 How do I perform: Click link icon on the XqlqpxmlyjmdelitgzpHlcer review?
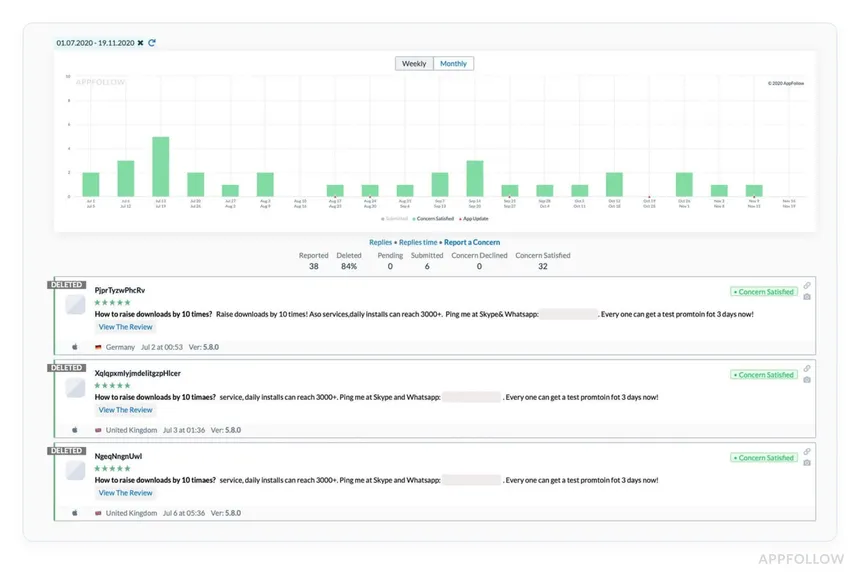[x=807, y=368]
